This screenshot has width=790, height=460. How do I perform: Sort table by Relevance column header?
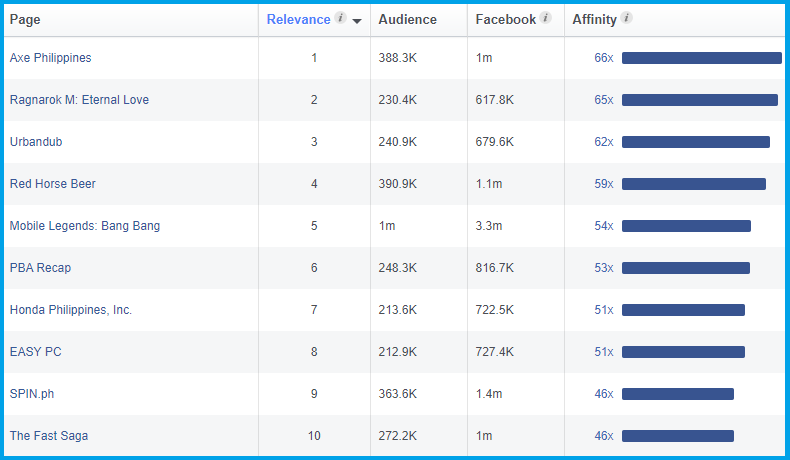tap(299, 20)
